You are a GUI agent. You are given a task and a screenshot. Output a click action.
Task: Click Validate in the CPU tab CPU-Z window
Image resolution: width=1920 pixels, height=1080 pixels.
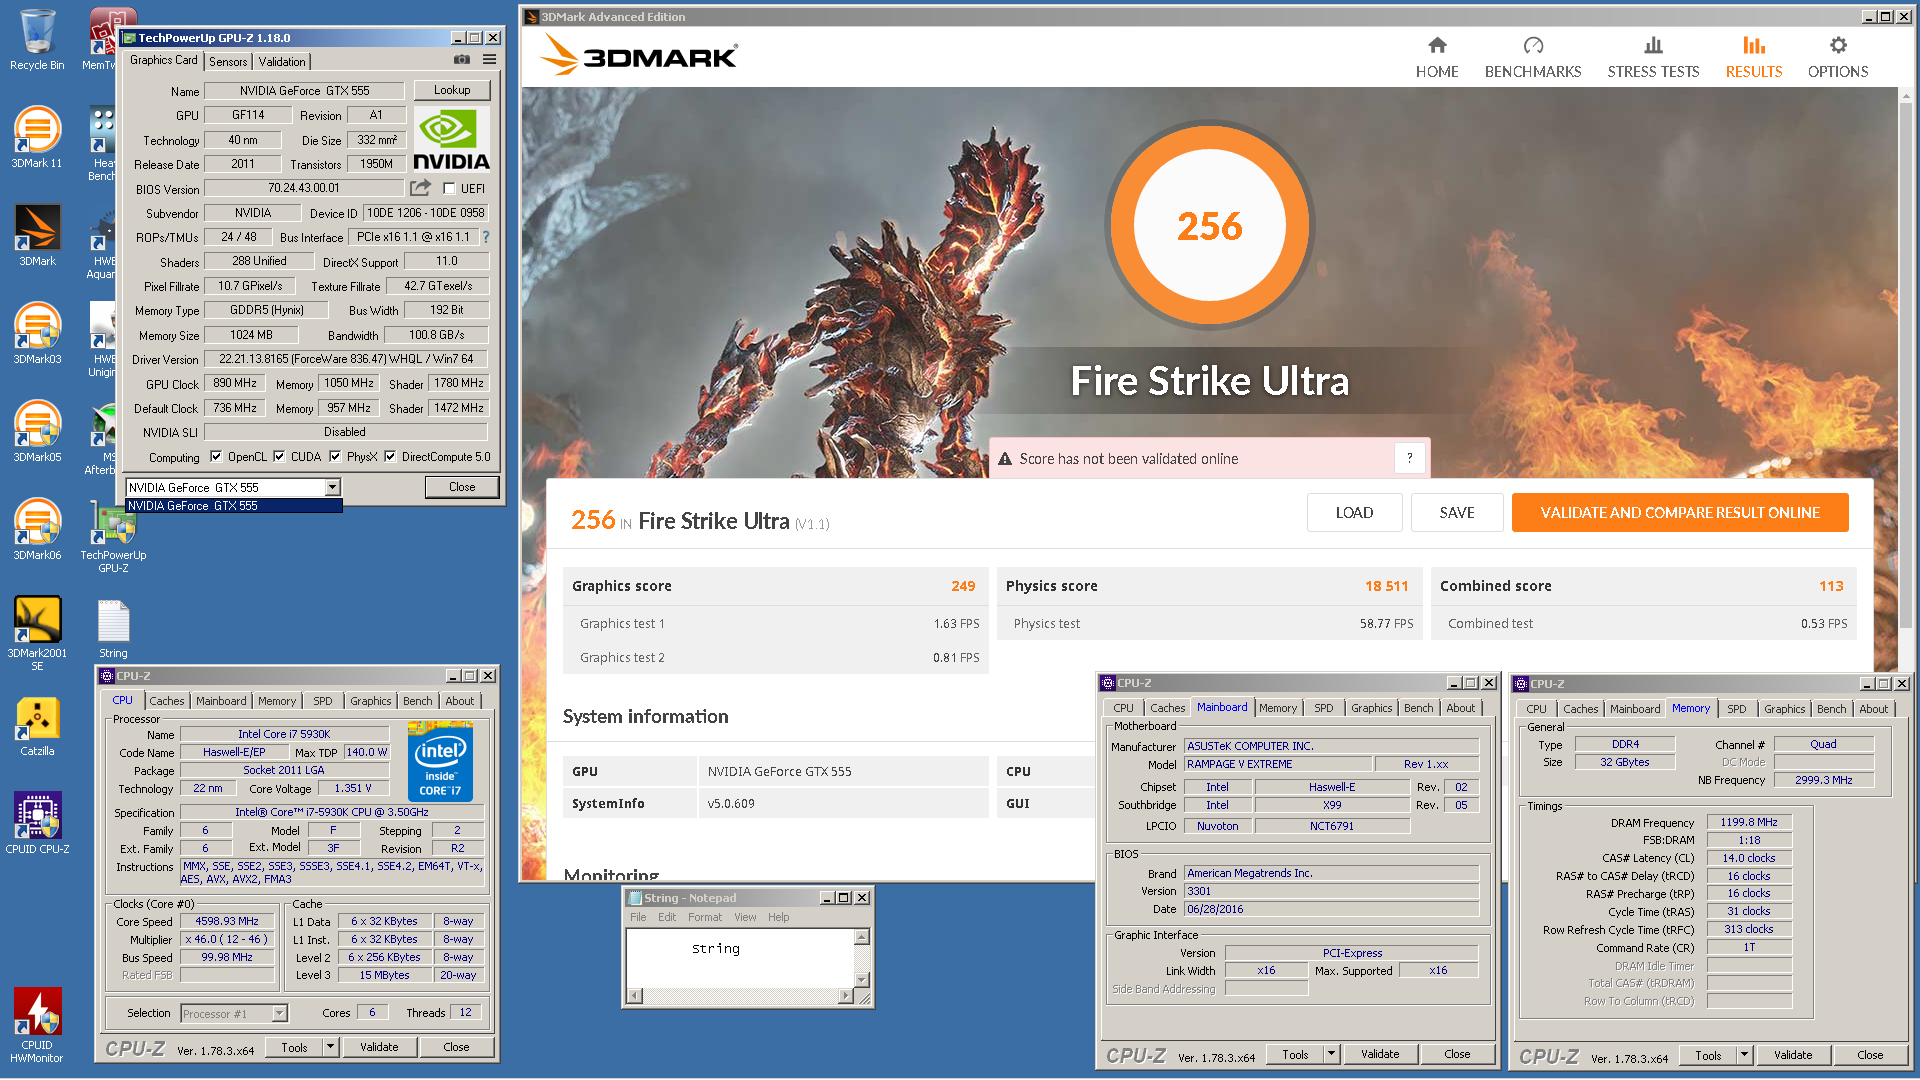click(x=379, y=1047)
